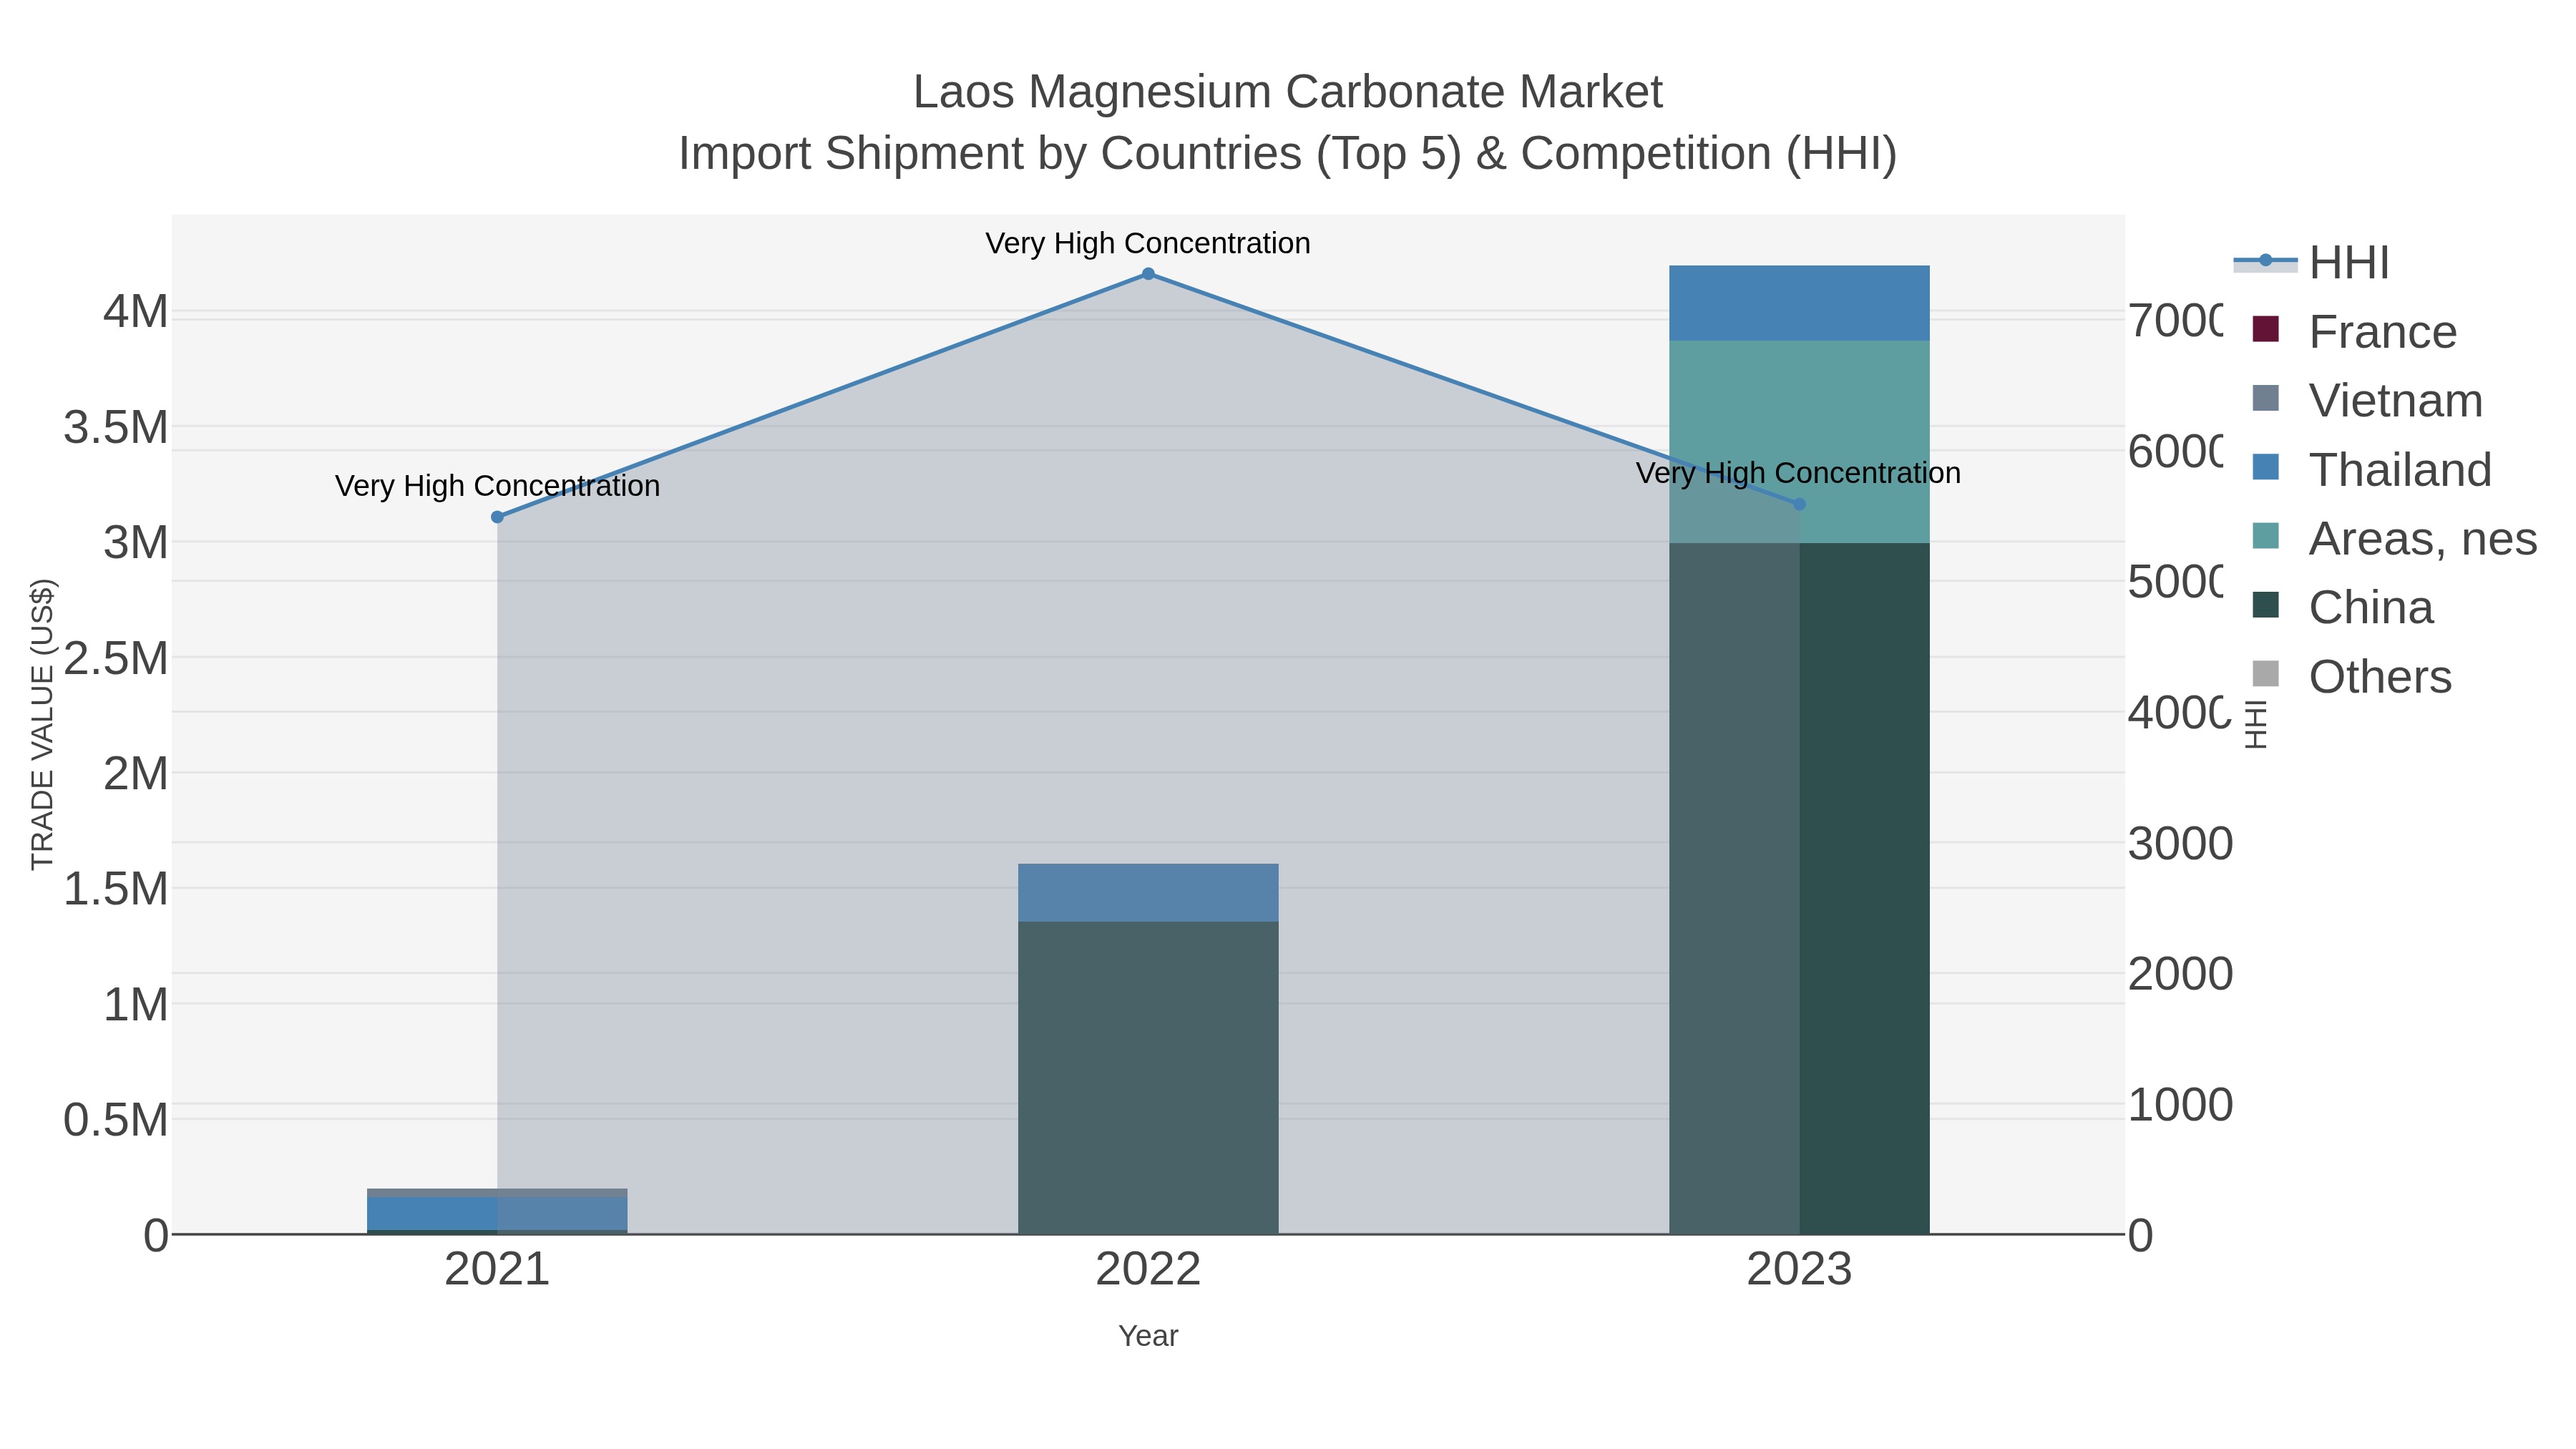2576x1449 pixels.
Task: Toggle the Vietnam legend entry
Action: (x=2367, y=401)
